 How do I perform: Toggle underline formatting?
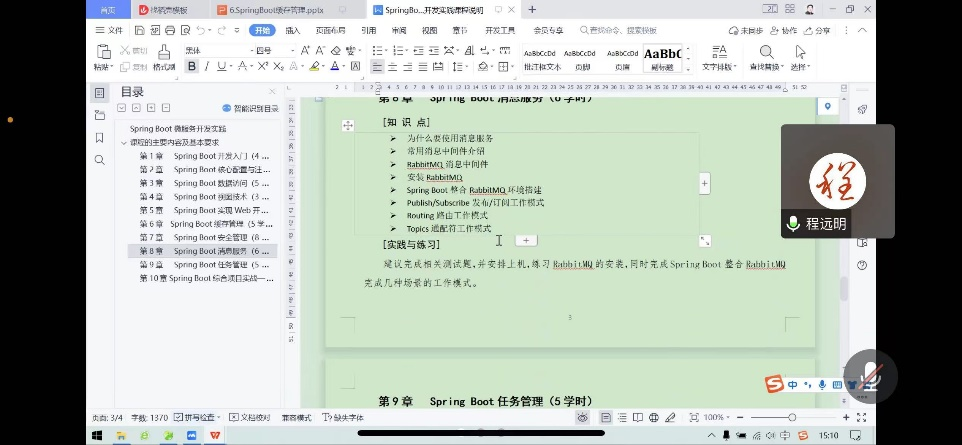[x=221, y=67]
